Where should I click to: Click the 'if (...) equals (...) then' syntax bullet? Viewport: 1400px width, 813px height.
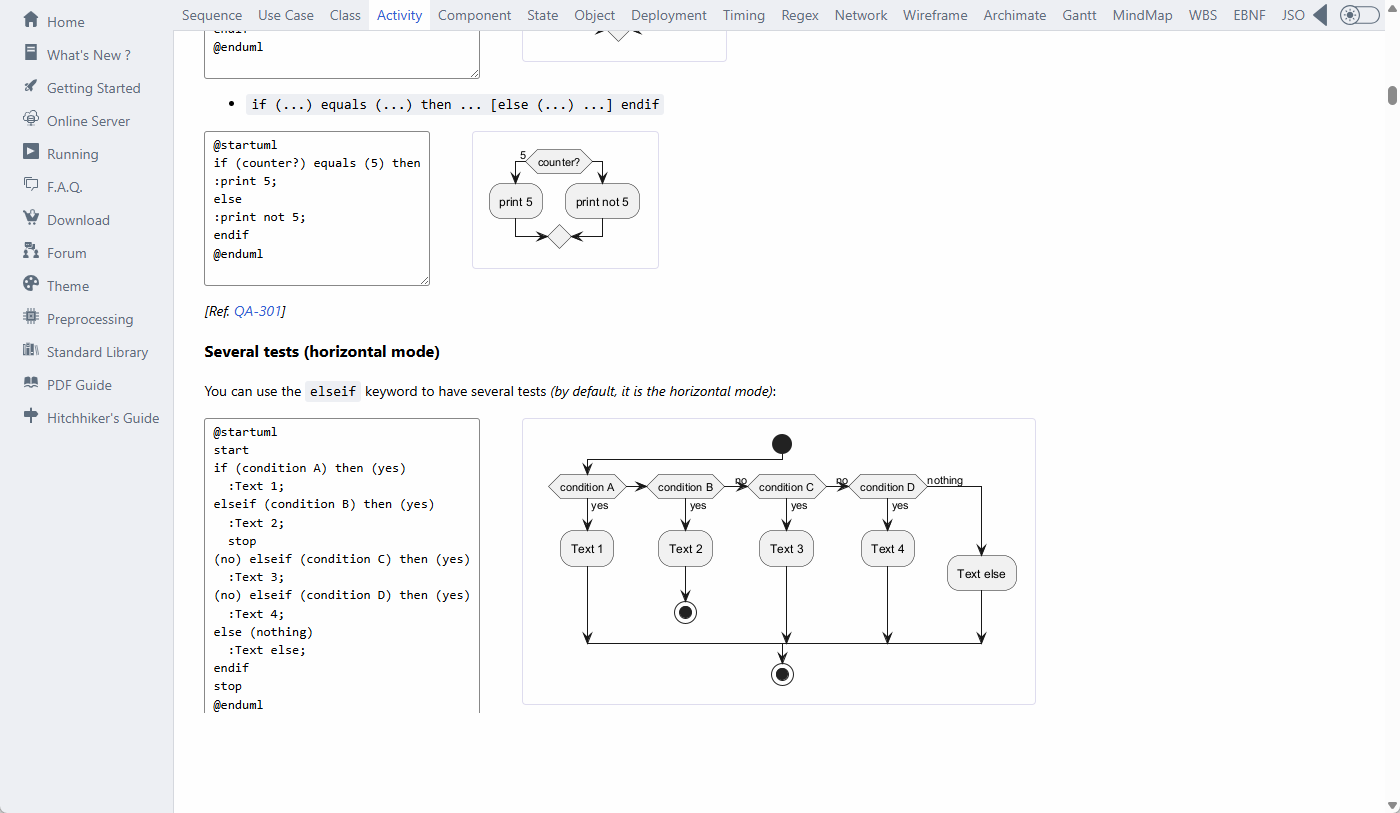point(455,104)
